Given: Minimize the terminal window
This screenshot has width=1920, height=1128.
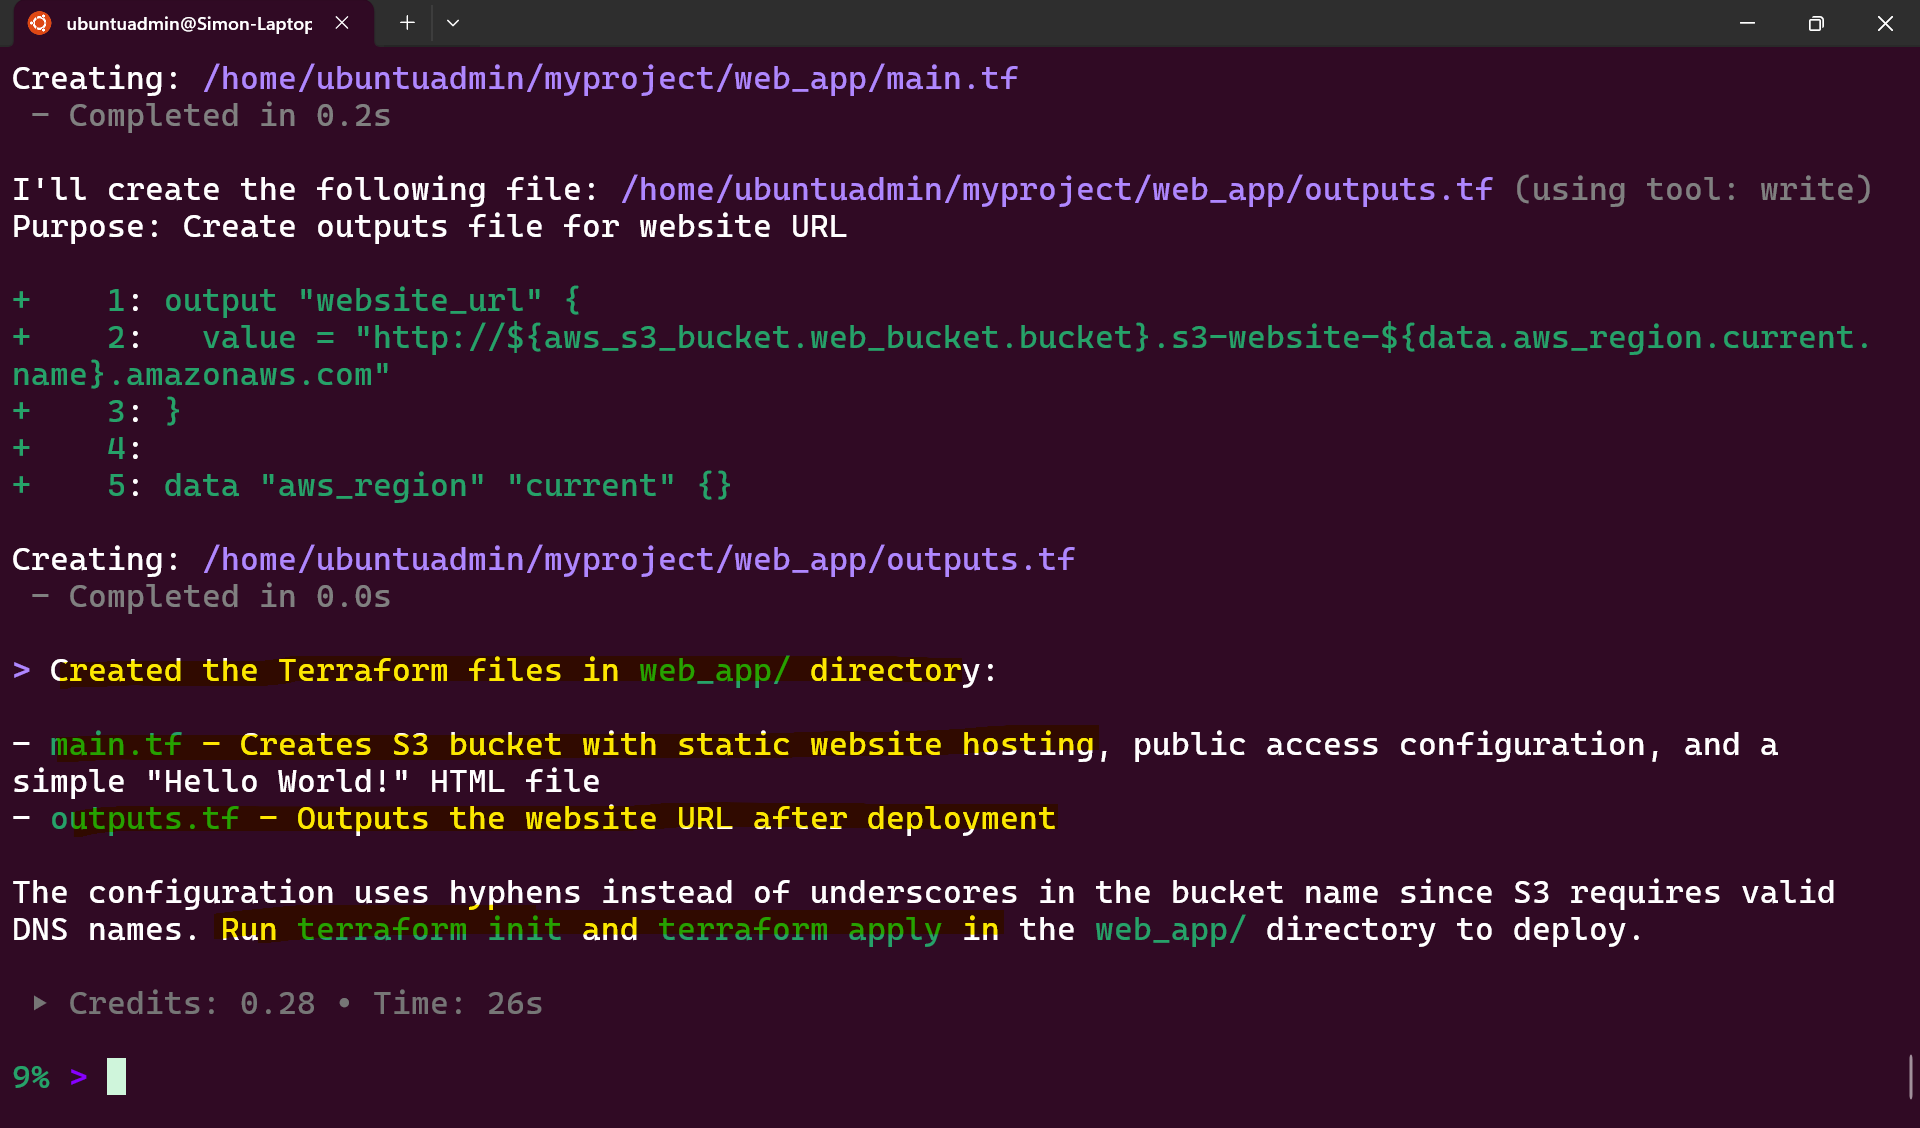Looking at the screenshot, I should pos(1747,23).
